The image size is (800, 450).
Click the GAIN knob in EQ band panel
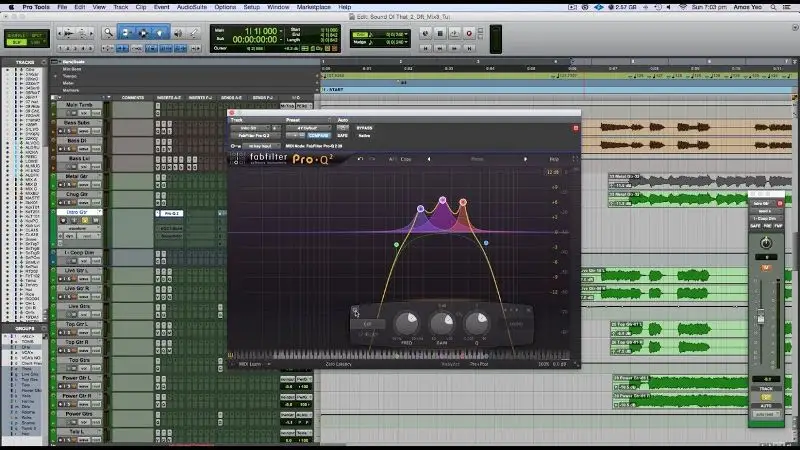pyautogui.click(x=441, y=322)
